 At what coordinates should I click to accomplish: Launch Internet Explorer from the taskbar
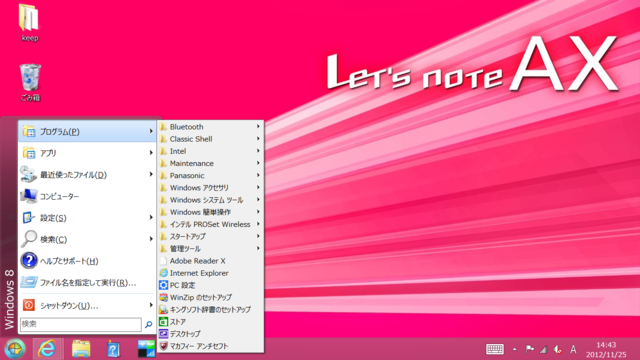(x=47, y=349)
